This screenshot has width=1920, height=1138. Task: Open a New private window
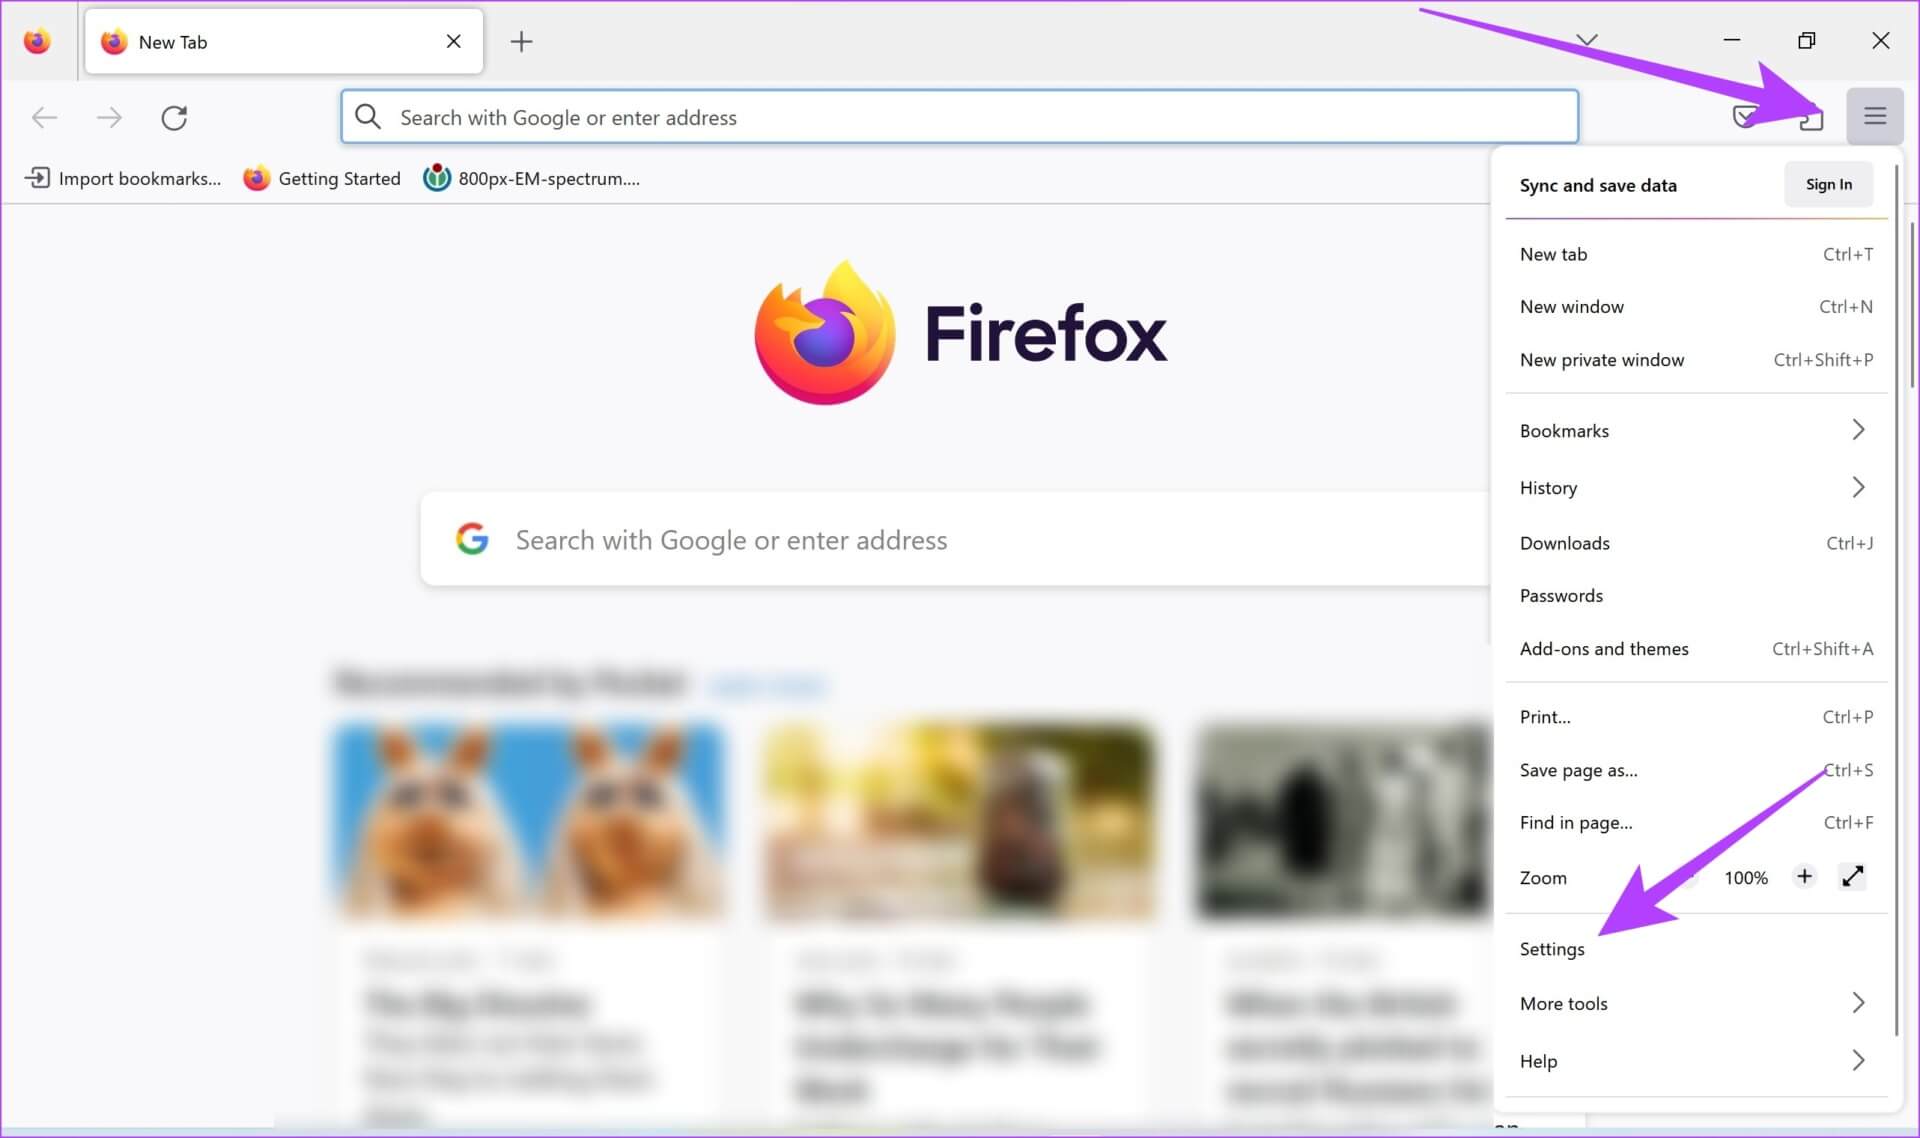pyautogui.click(x=1696, y=360)
